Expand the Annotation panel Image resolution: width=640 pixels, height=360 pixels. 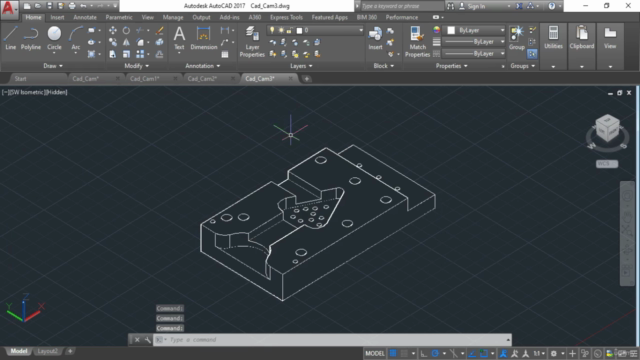click(x=202, y=66)
